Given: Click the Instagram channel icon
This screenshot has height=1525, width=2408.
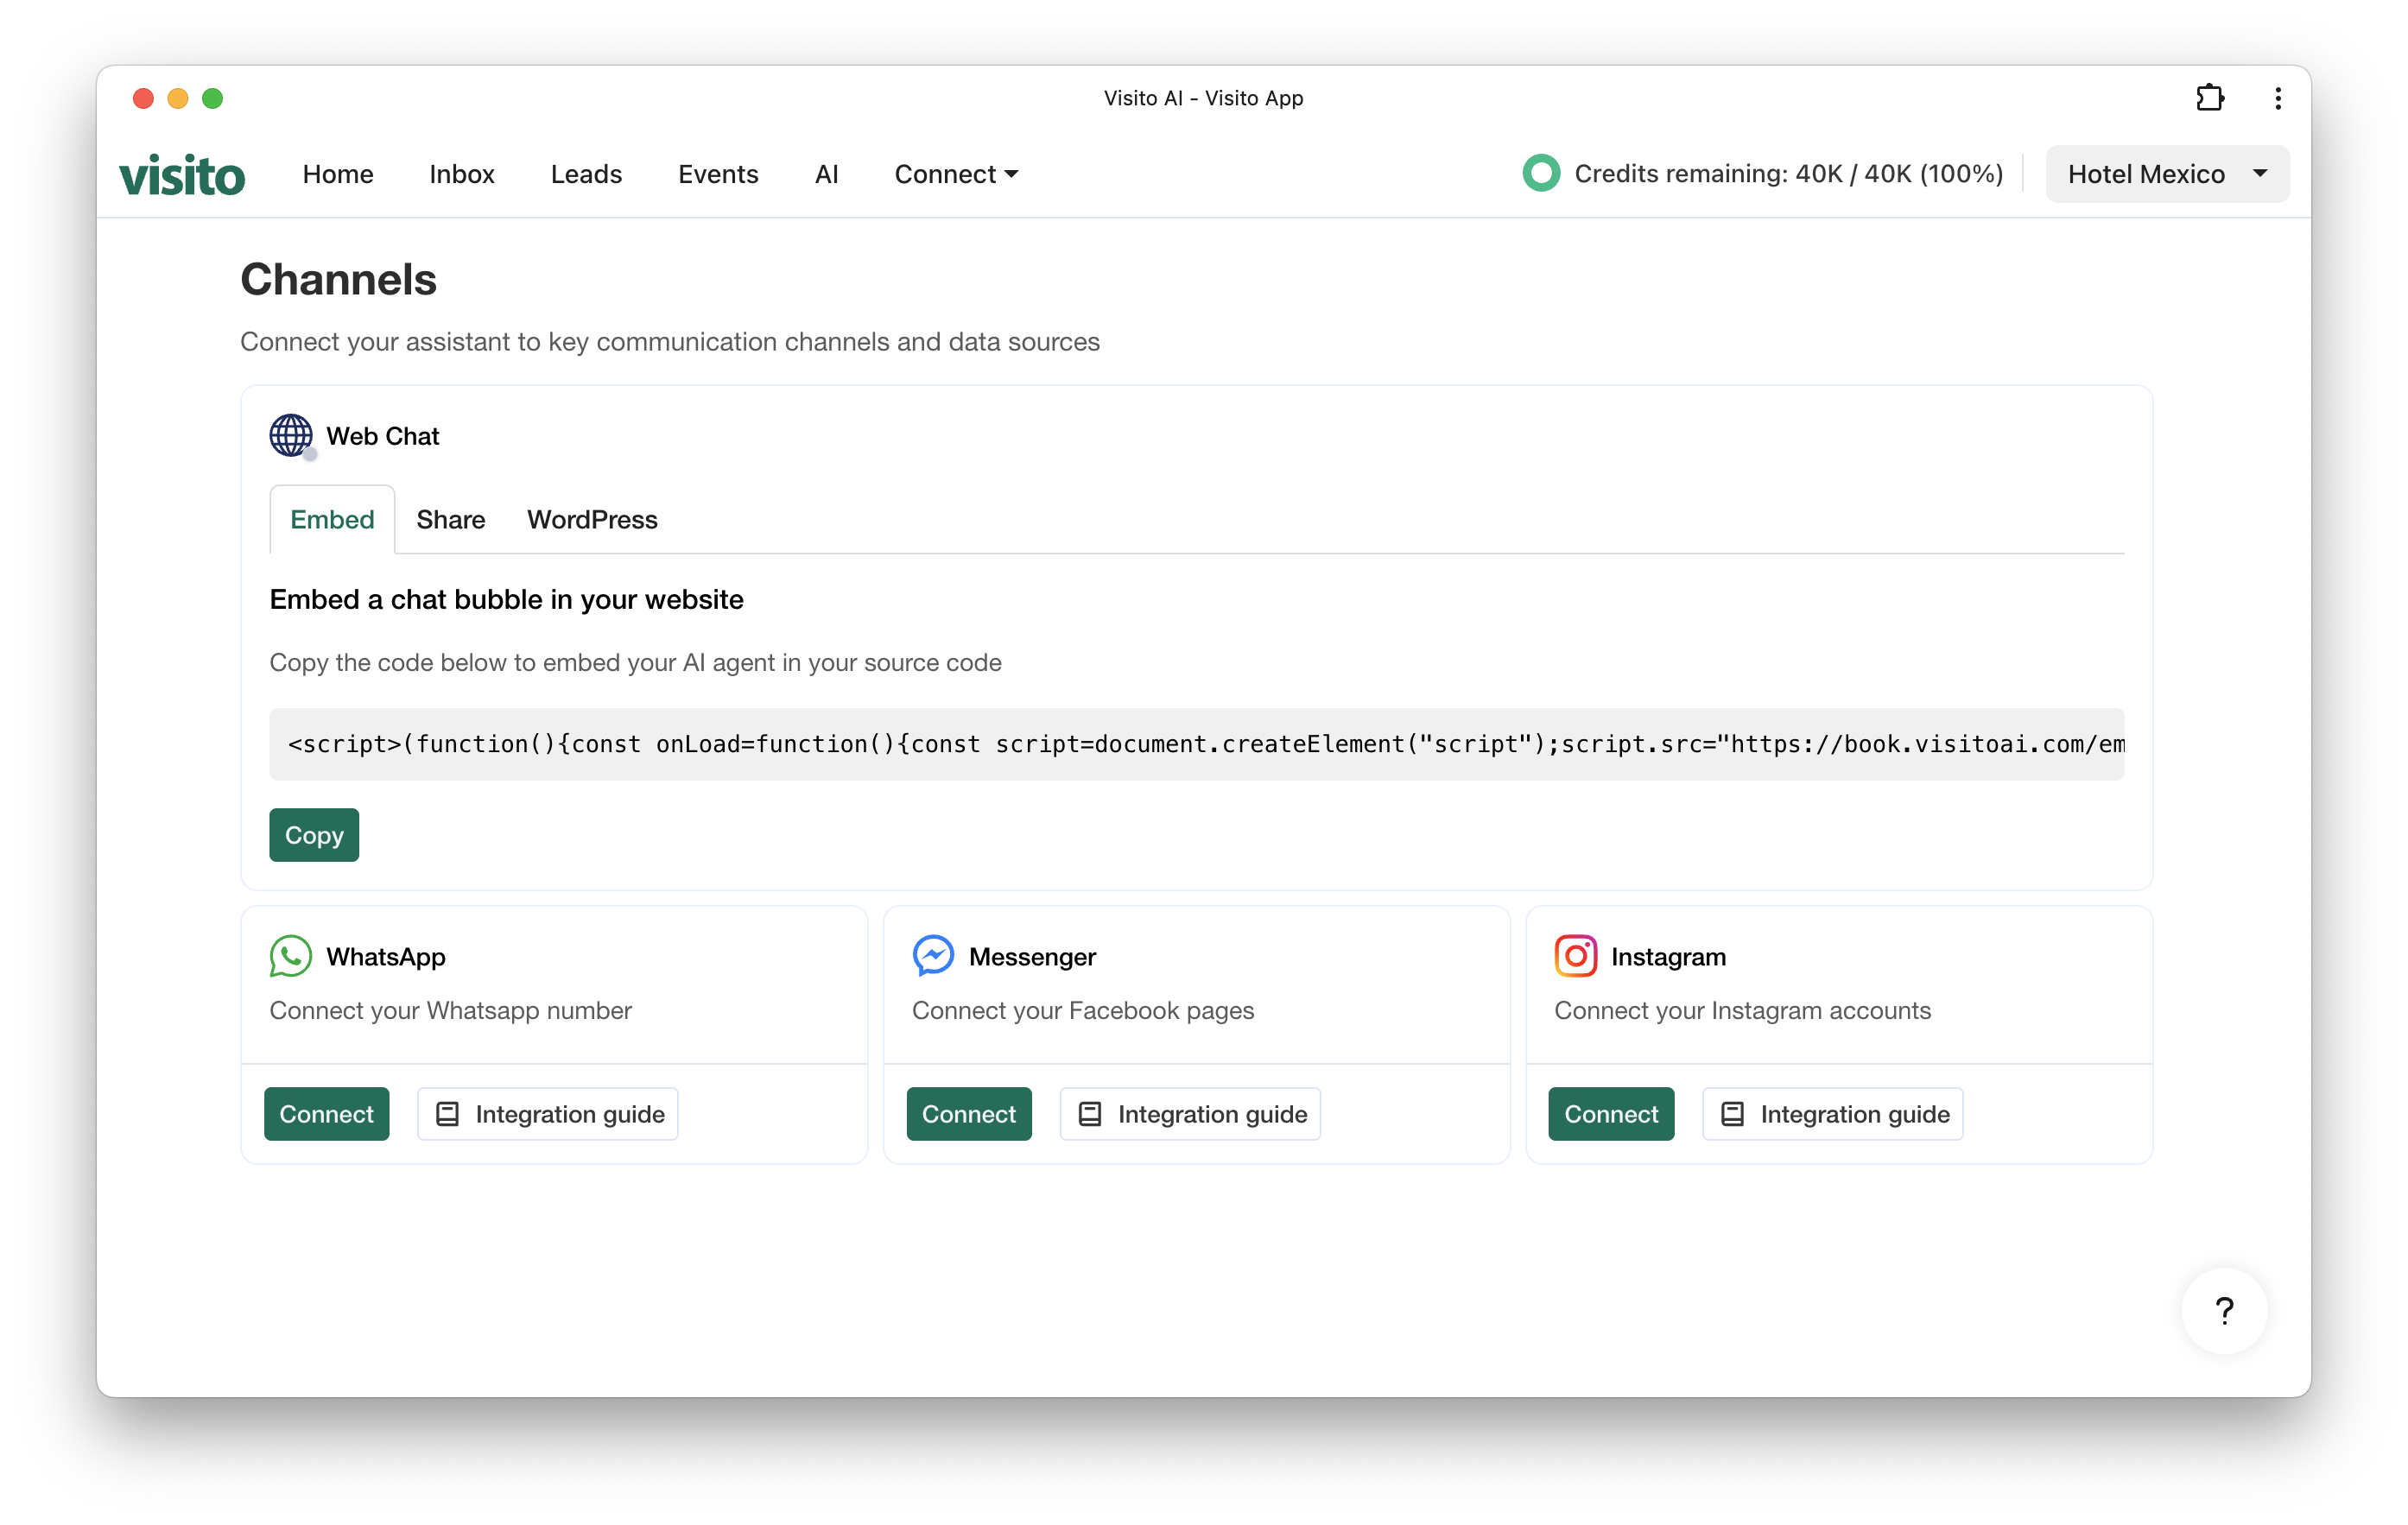Looking at the screenshot, I should pos(1576,955).
